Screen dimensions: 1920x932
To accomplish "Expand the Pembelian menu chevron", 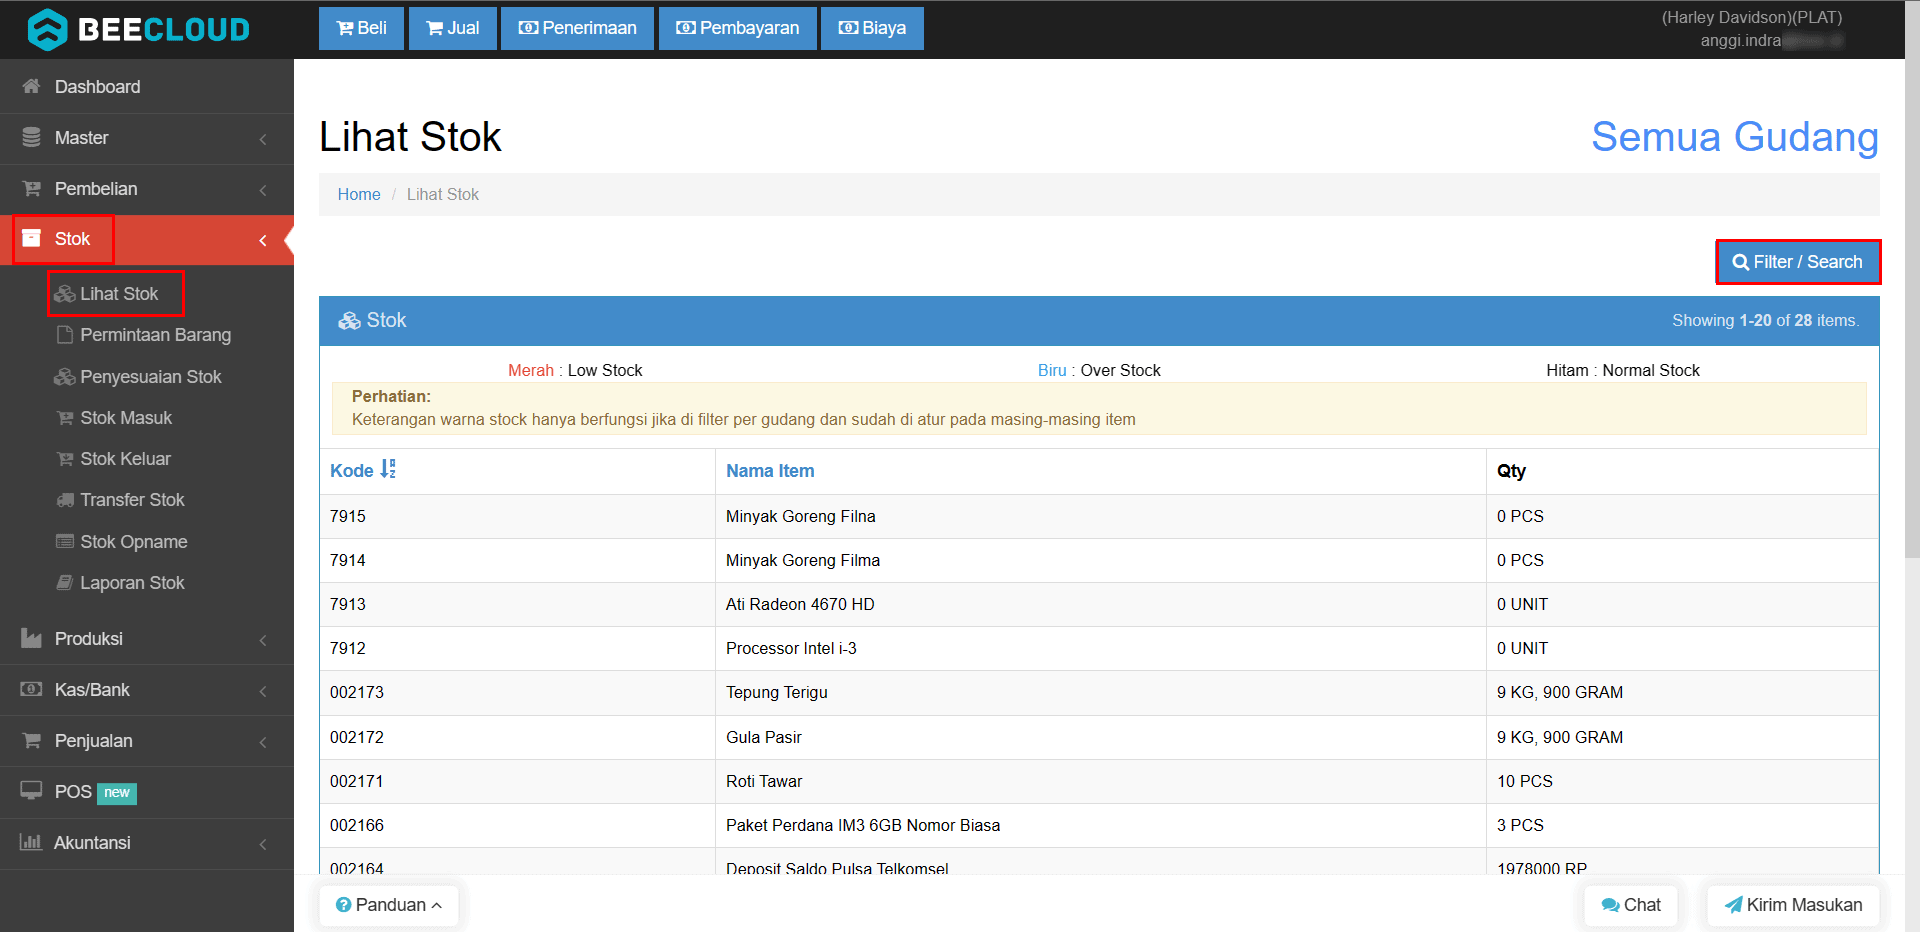I will point(263,190).
